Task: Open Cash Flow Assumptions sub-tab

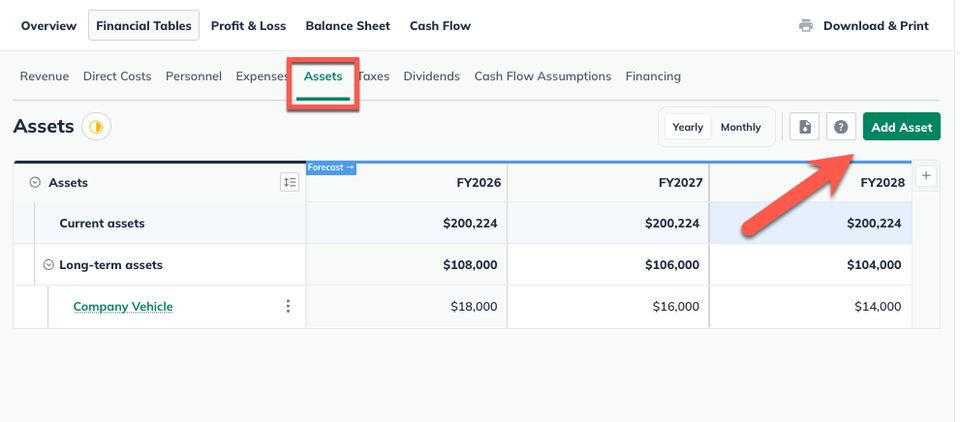Action: coord(542,77)
